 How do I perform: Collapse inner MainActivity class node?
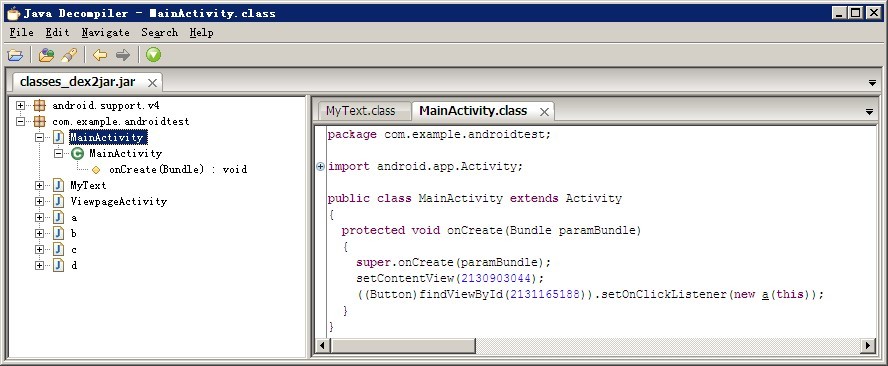(58, 154)
